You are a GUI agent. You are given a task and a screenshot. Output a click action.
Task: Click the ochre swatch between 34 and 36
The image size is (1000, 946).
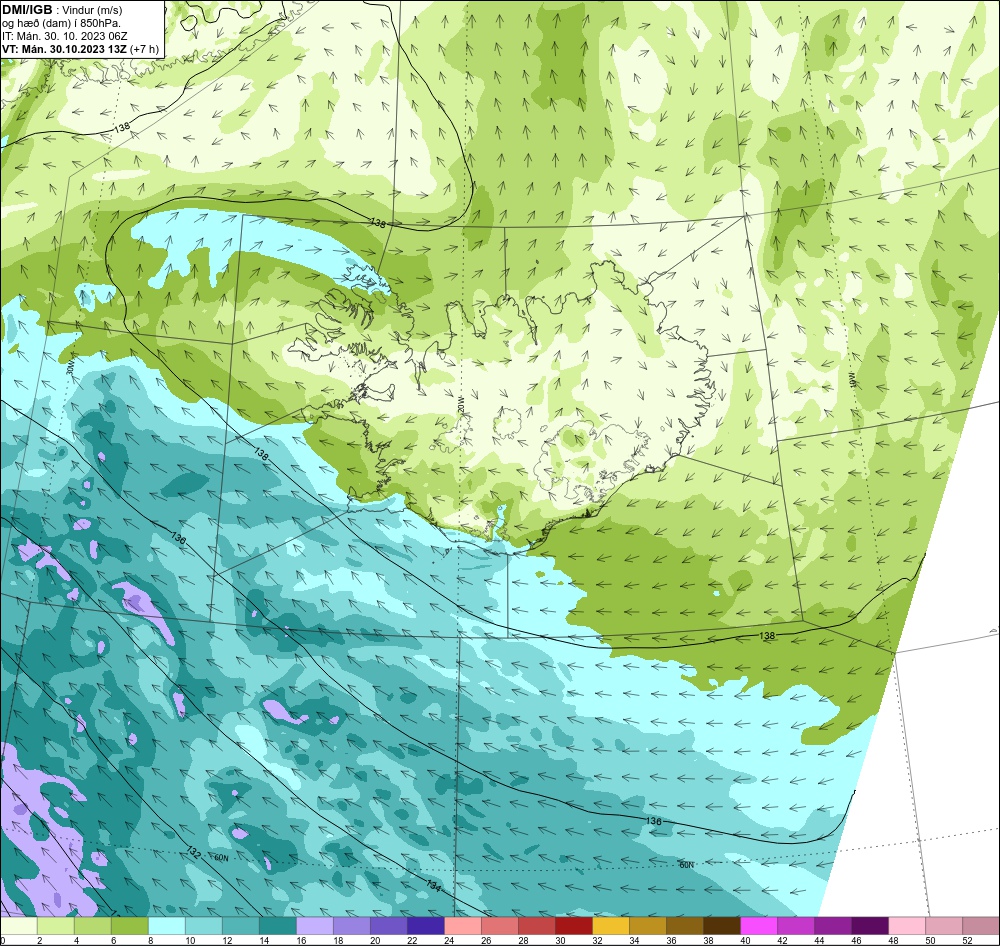[648, 924]
